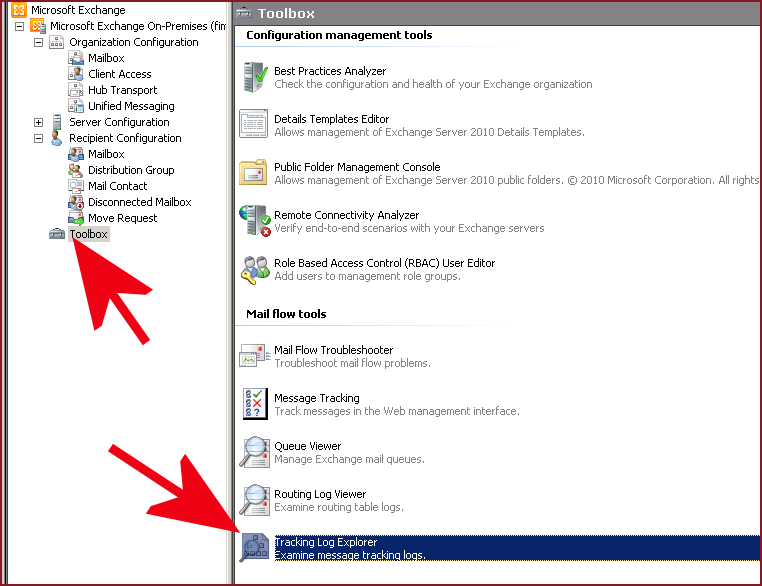Screen dimensions: 762x586
Task: Click the Distribution Group icon
Action: click(x=76, y=170)
